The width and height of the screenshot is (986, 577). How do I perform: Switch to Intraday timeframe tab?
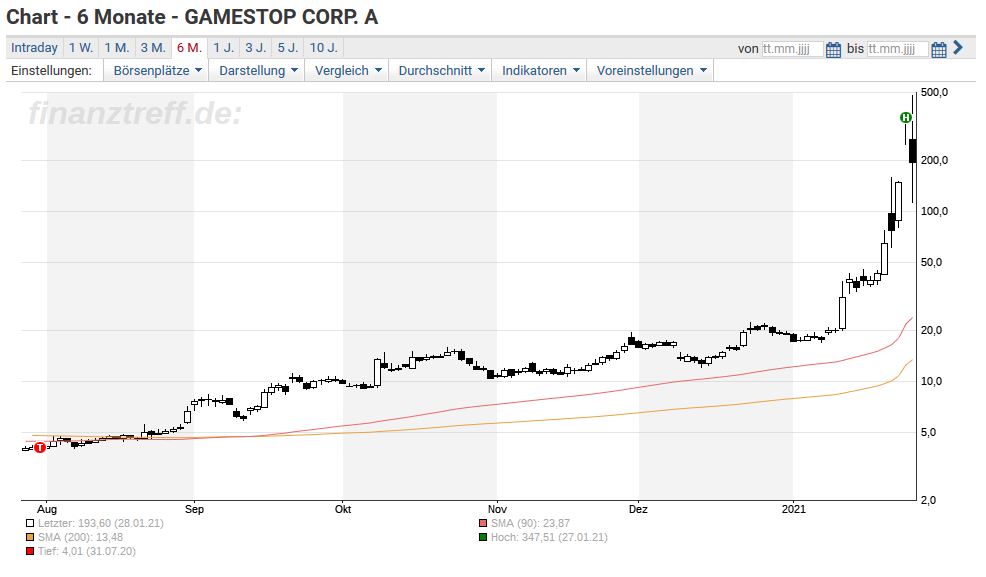pos(35,48)
